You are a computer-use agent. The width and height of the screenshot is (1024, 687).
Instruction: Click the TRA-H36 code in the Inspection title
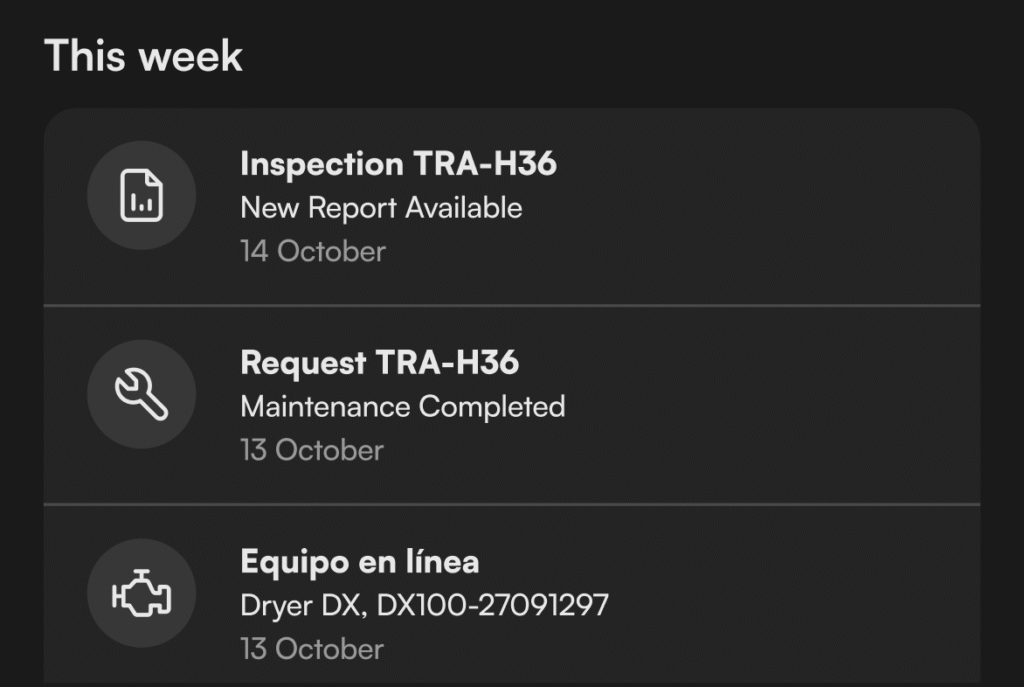coord(485,164)
